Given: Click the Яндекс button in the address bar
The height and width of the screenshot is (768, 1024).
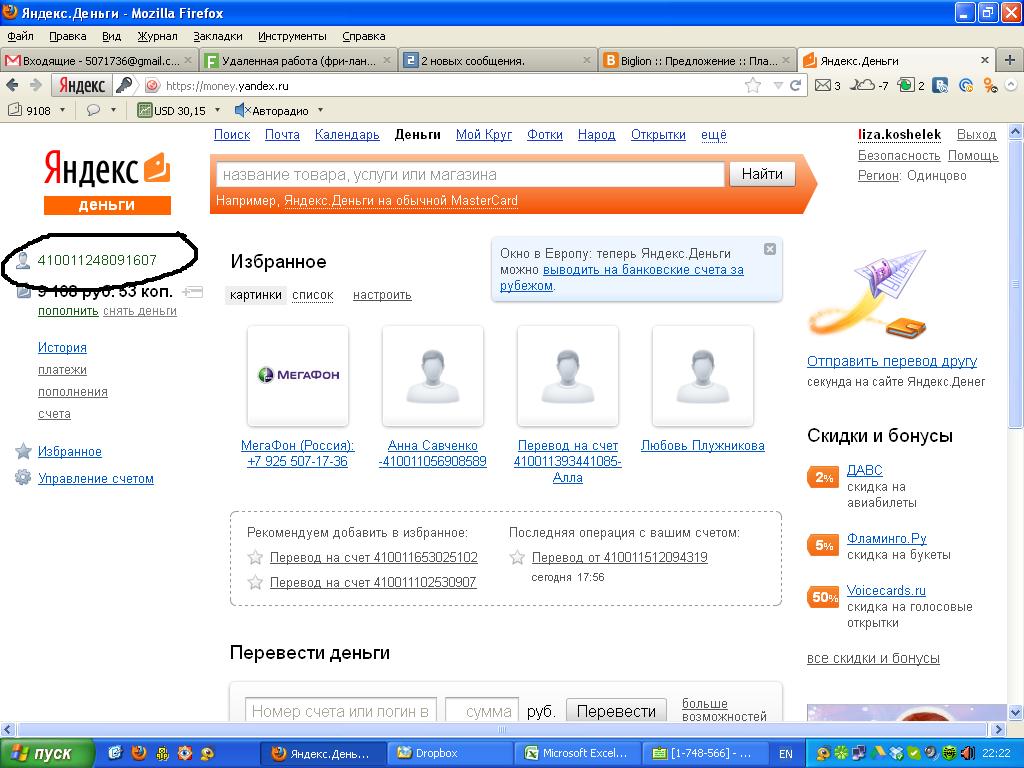Looking at the screenshot, I should coord(82,86).
